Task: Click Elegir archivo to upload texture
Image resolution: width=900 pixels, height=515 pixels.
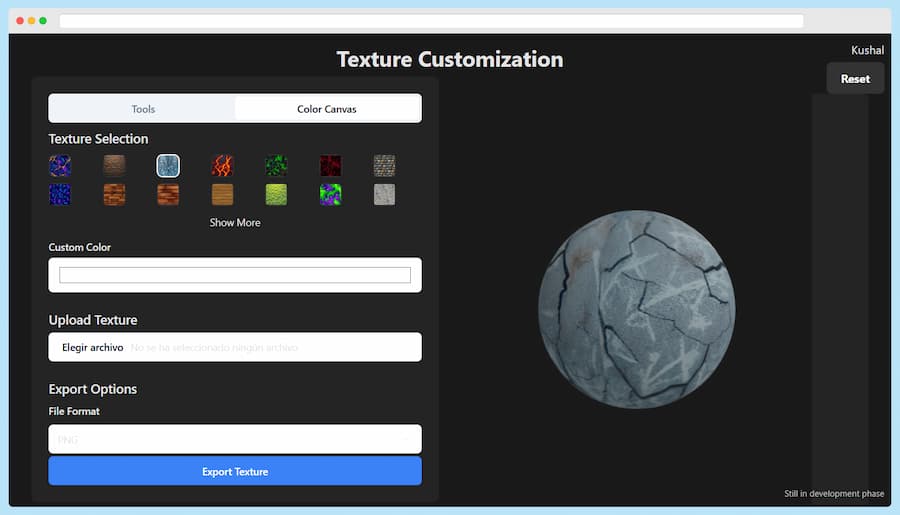Action: point(93,347)
